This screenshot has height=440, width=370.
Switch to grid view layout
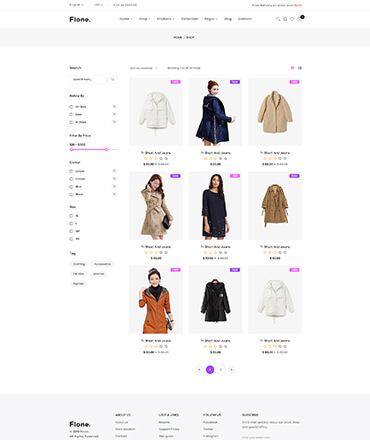293,68
